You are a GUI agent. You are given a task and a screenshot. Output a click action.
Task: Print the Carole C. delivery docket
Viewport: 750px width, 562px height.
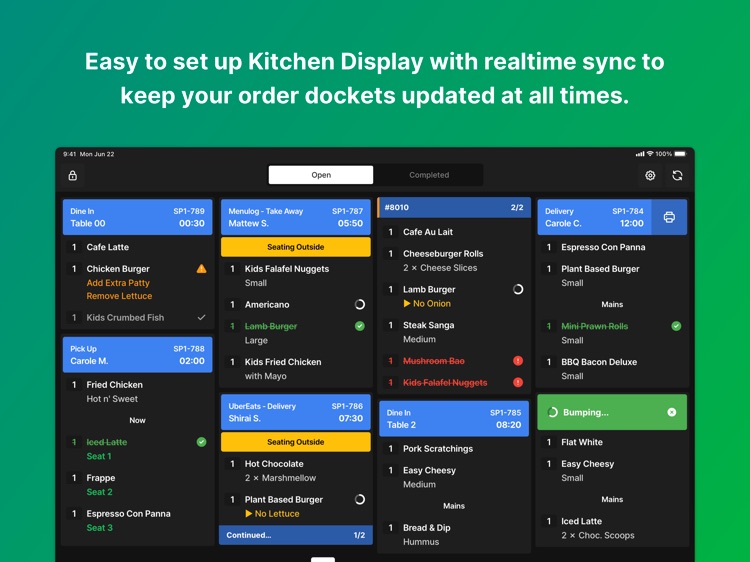tap(669, 217)
